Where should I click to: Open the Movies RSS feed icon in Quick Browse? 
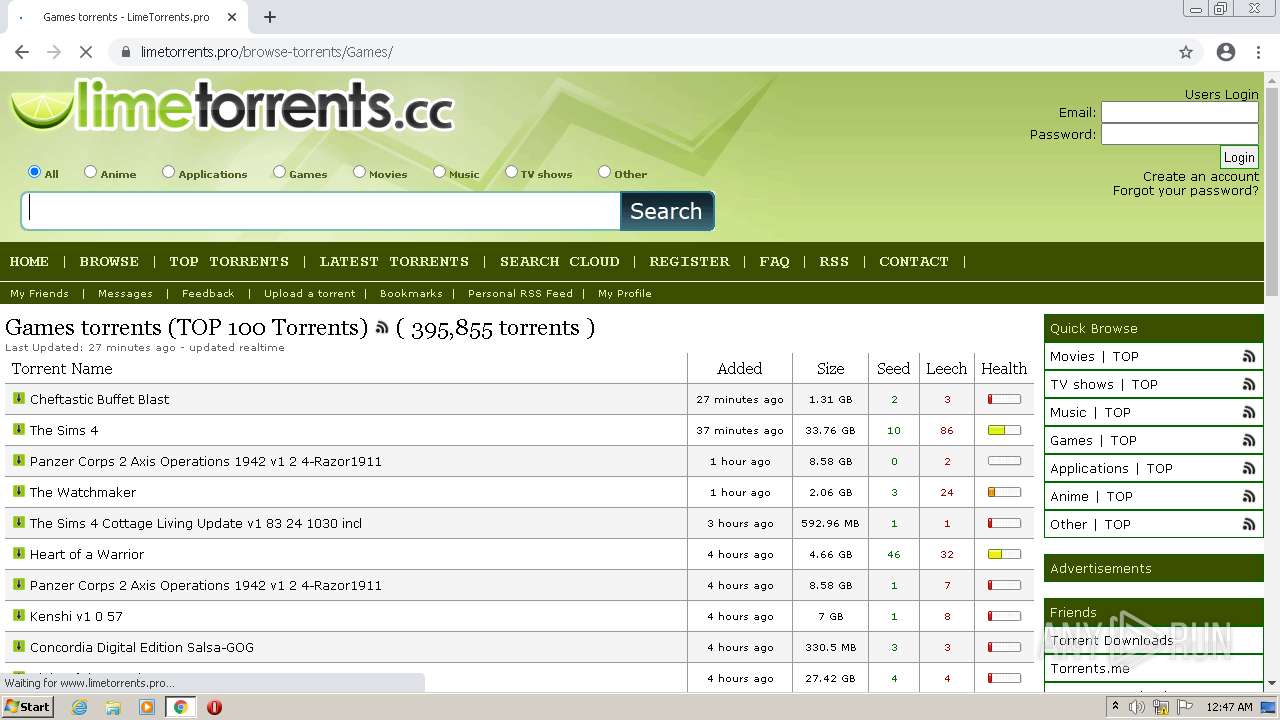tap(1248, 356)
